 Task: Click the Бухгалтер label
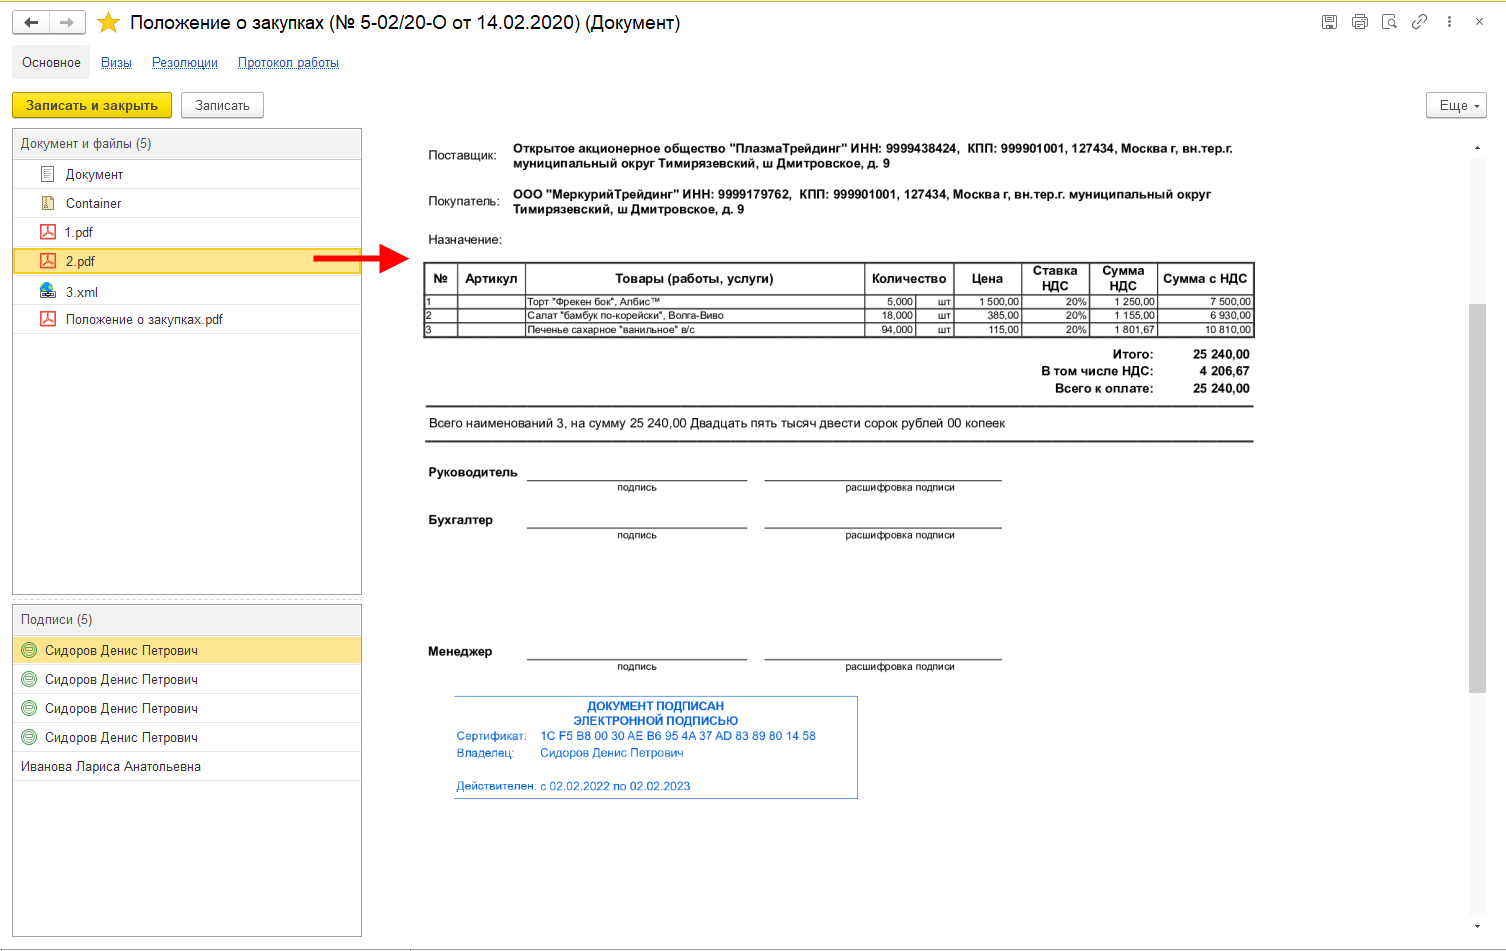(x=460, y=520)
